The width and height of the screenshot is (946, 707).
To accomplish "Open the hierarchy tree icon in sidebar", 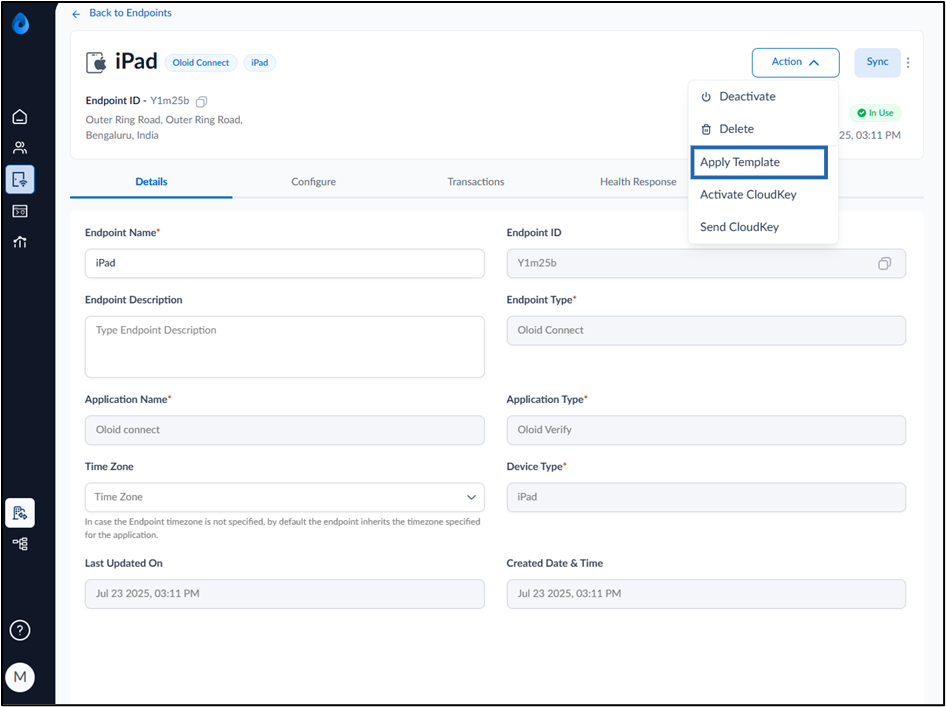I will point(20,544).
